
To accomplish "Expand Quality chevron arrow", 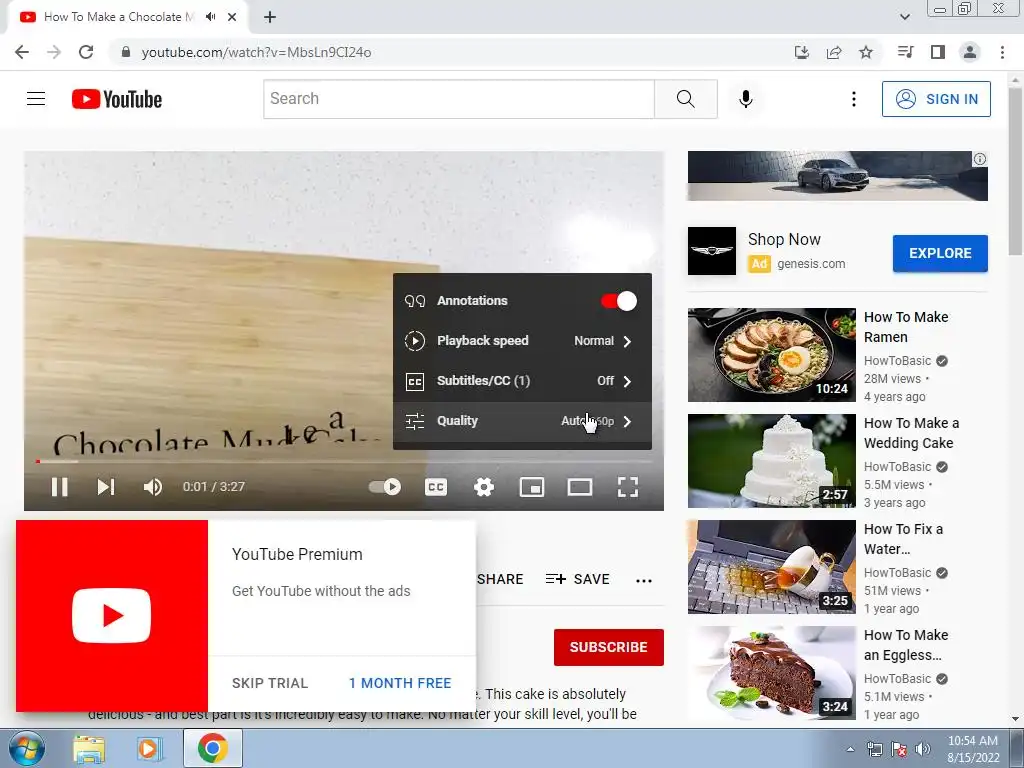I will tap(628, 421).
